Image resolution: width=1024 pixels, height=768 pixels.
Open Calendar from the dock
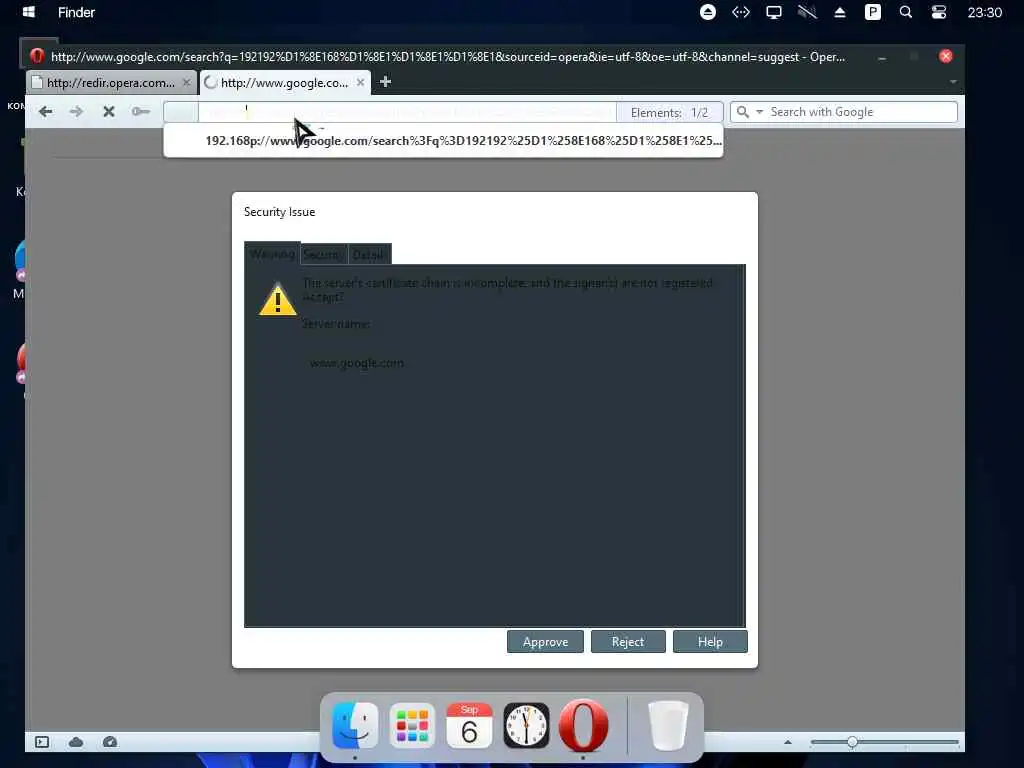469,726
